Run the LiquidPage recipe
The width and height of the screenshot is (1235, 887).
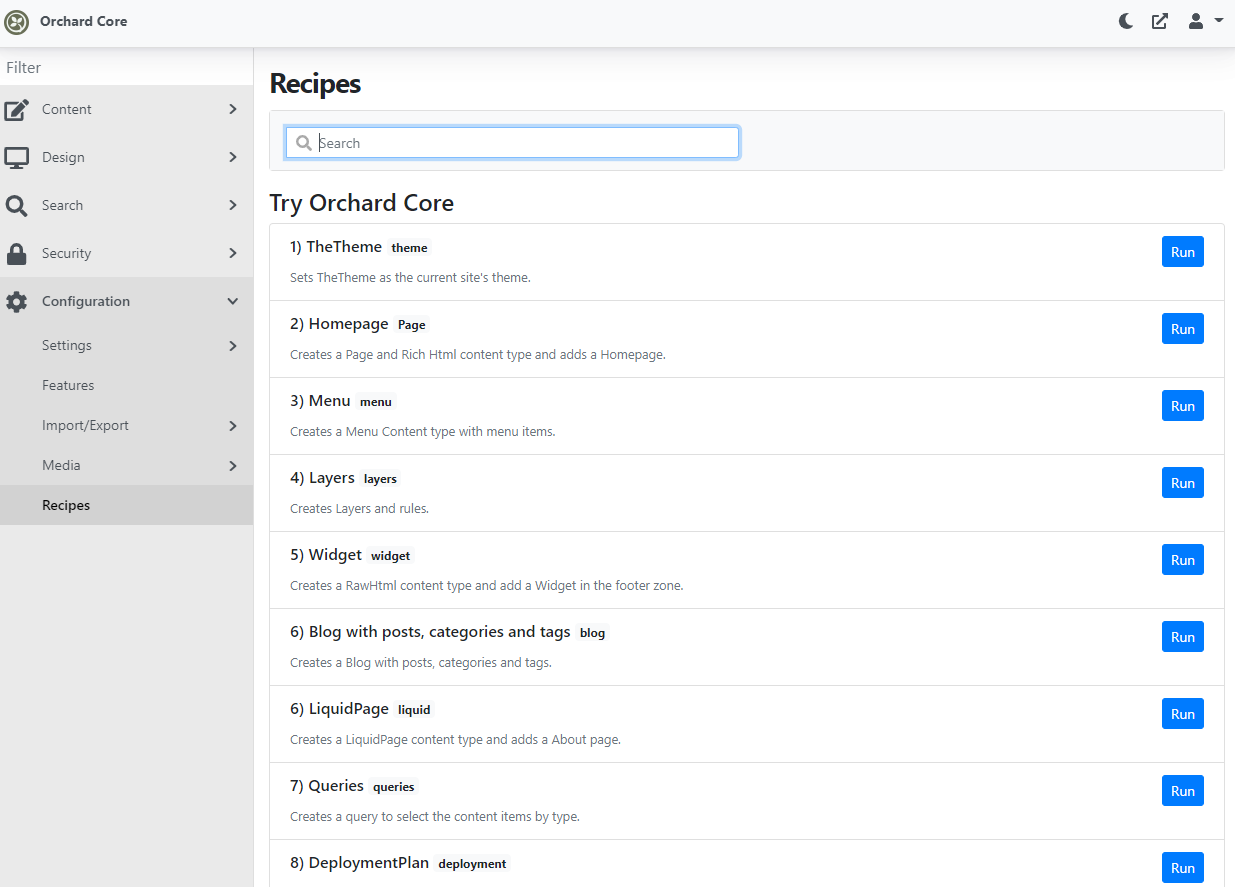pos(1183,714)
